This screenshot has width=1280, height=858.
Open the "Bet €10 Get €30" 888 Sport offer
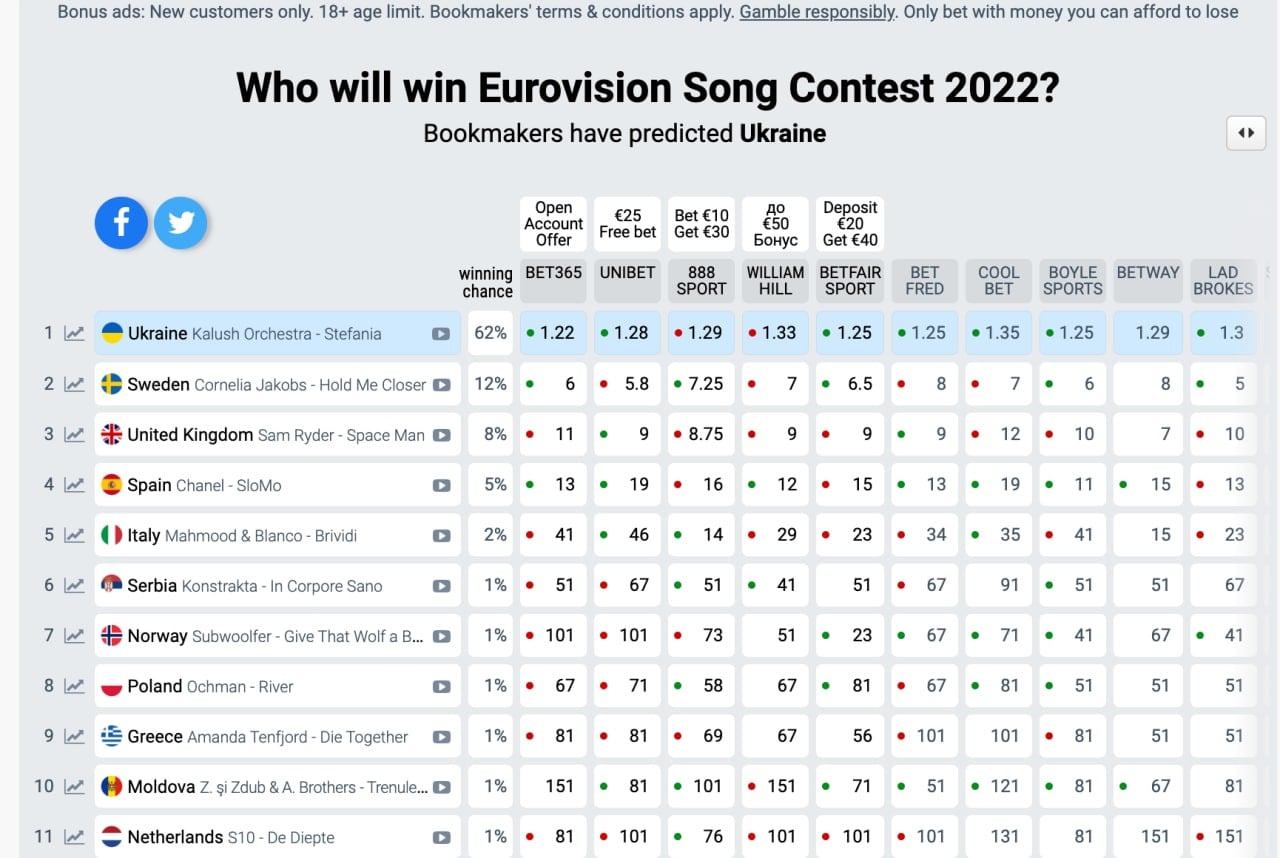point(701,223)
